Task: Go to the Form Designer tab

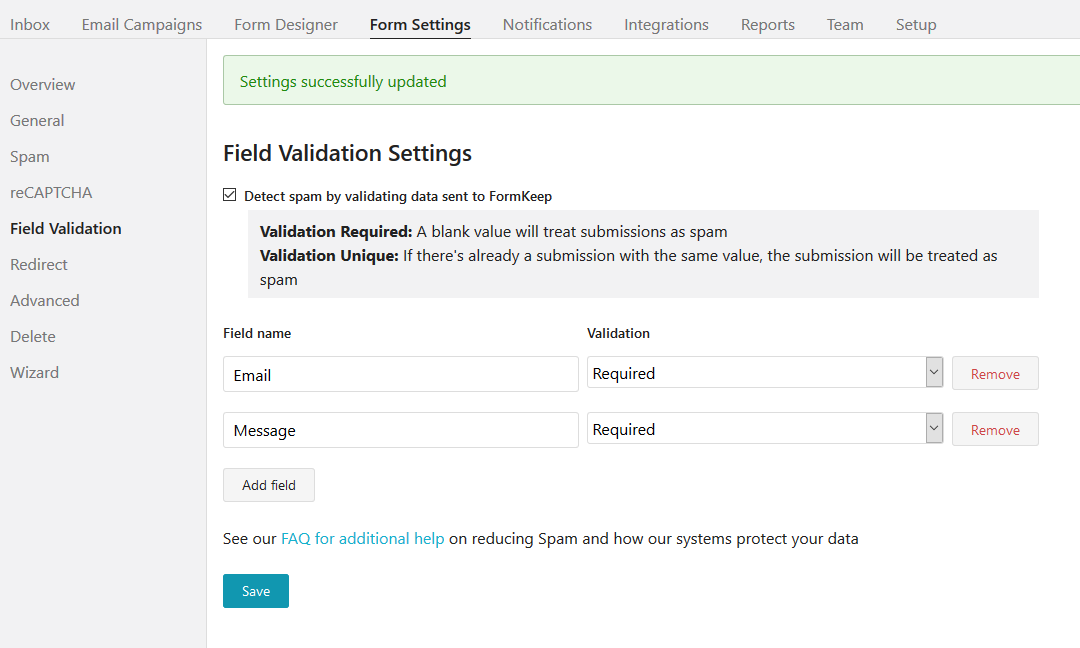Action: tap(286, 24)
